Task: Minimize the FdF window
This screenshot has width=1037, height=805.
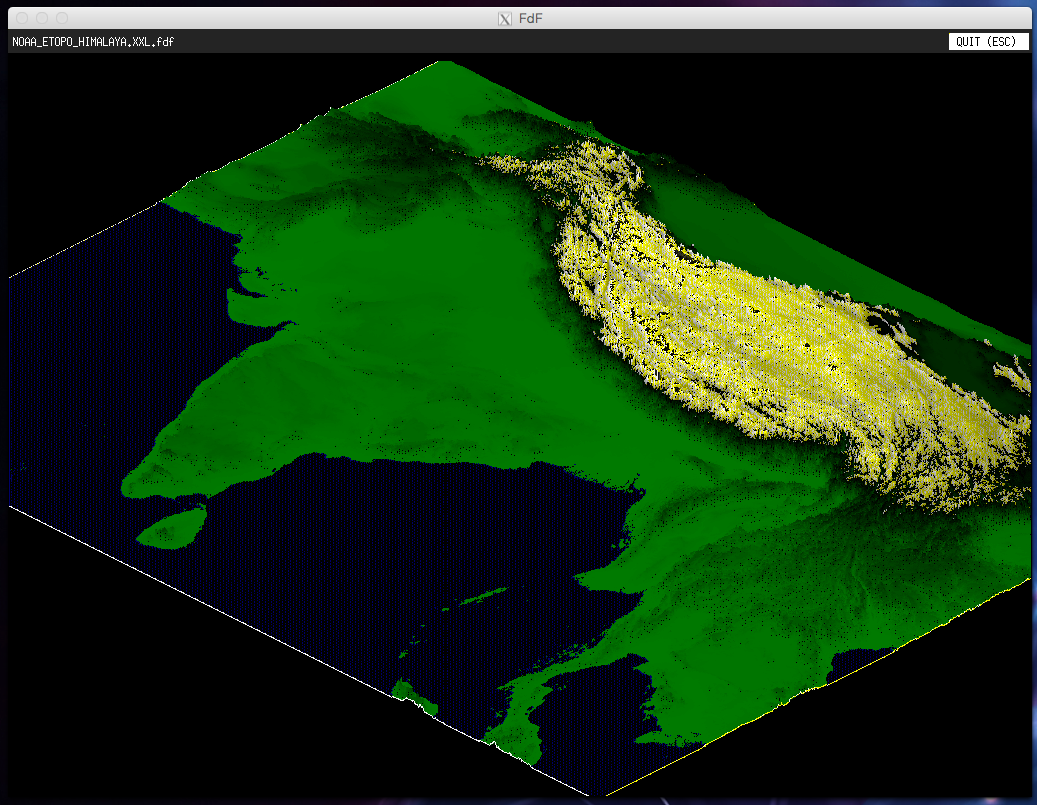Action: click(x=42, y=18)
